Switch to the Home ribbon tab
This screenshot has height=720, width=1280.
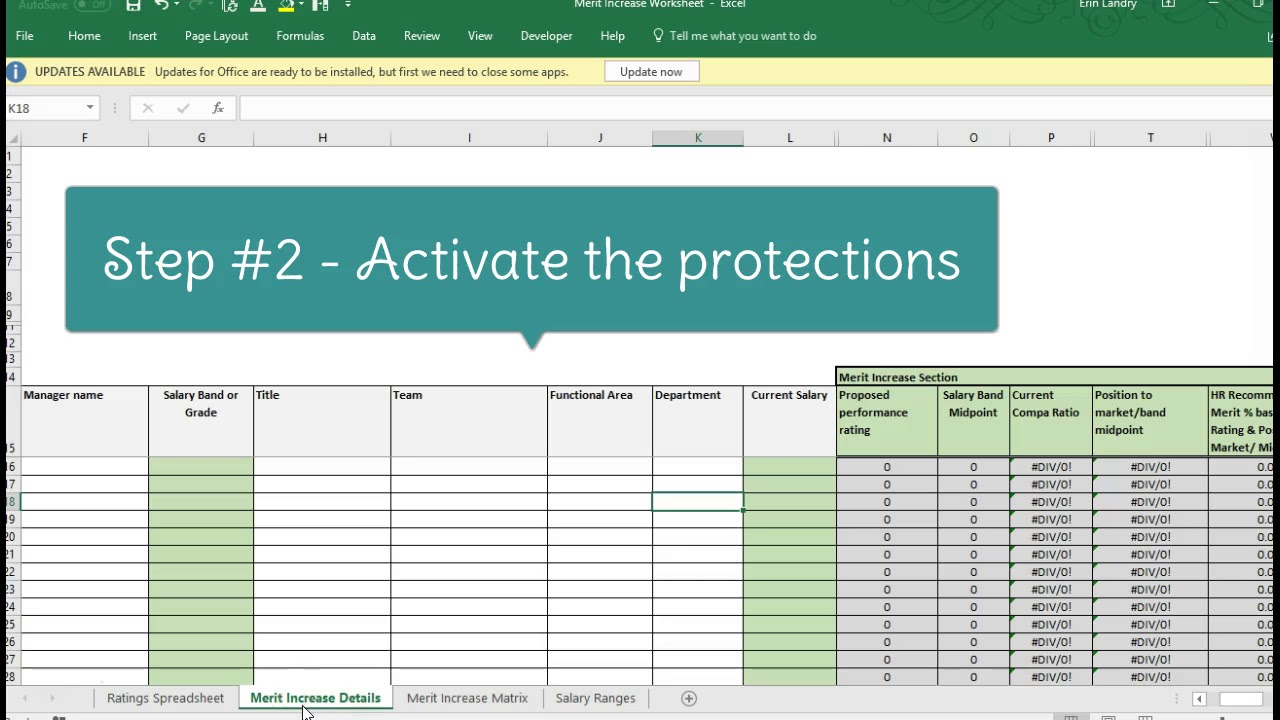coord(84,36)
